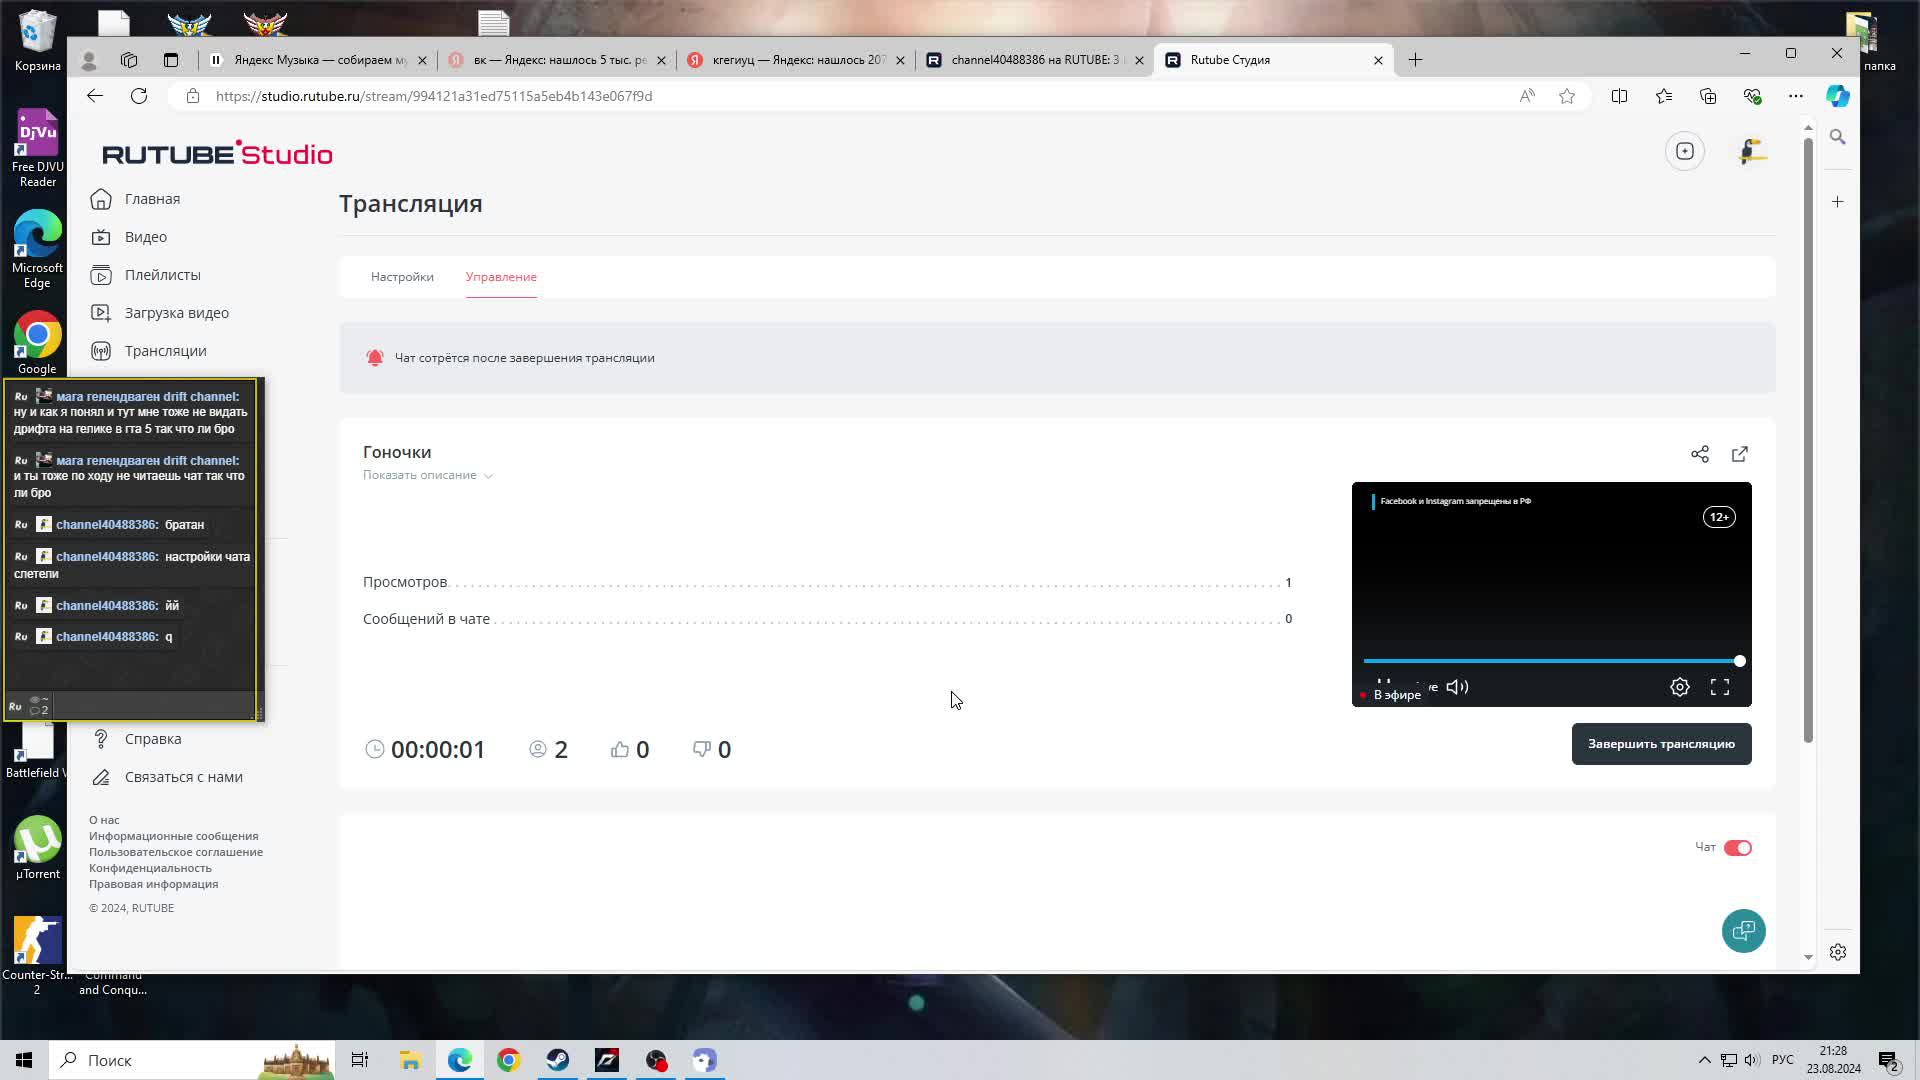Image resolution: width=1920 pixels, height=1080 pixels.
Task: Click the player progress slider handle
Action: tap(1740, 661)
